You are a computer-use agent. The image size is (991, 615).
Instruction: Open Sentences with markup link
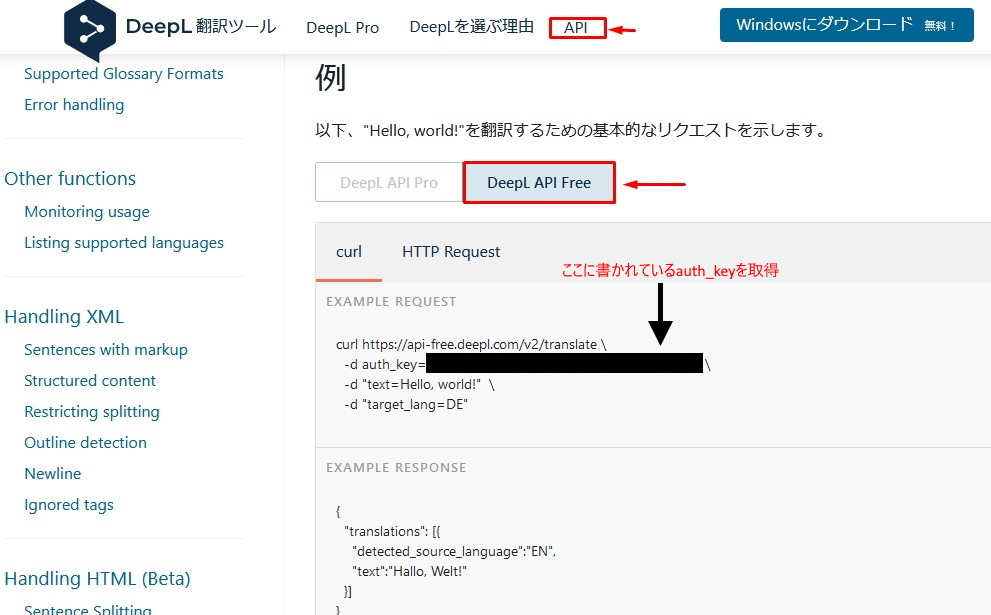tap(106, 350)
